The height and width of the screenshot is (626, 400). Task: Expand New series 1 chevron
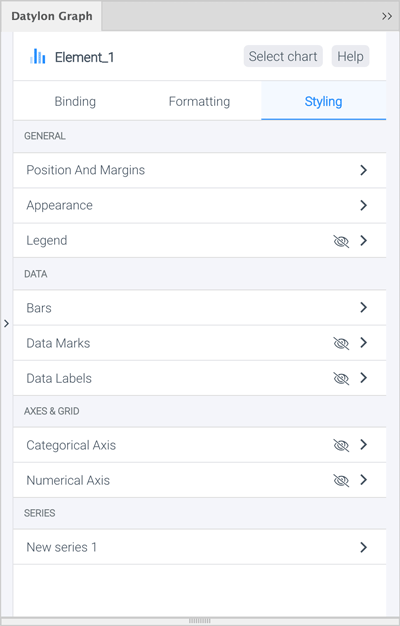[x=363, y=547]
